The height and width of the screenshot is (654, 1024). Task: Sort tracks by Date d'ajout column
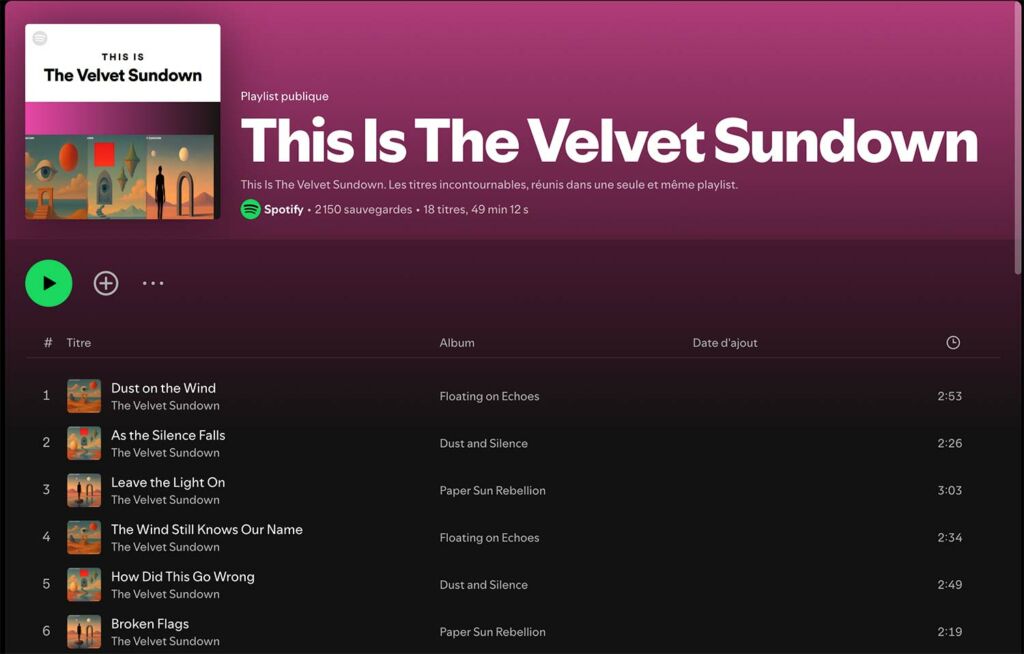pos(725,343)
